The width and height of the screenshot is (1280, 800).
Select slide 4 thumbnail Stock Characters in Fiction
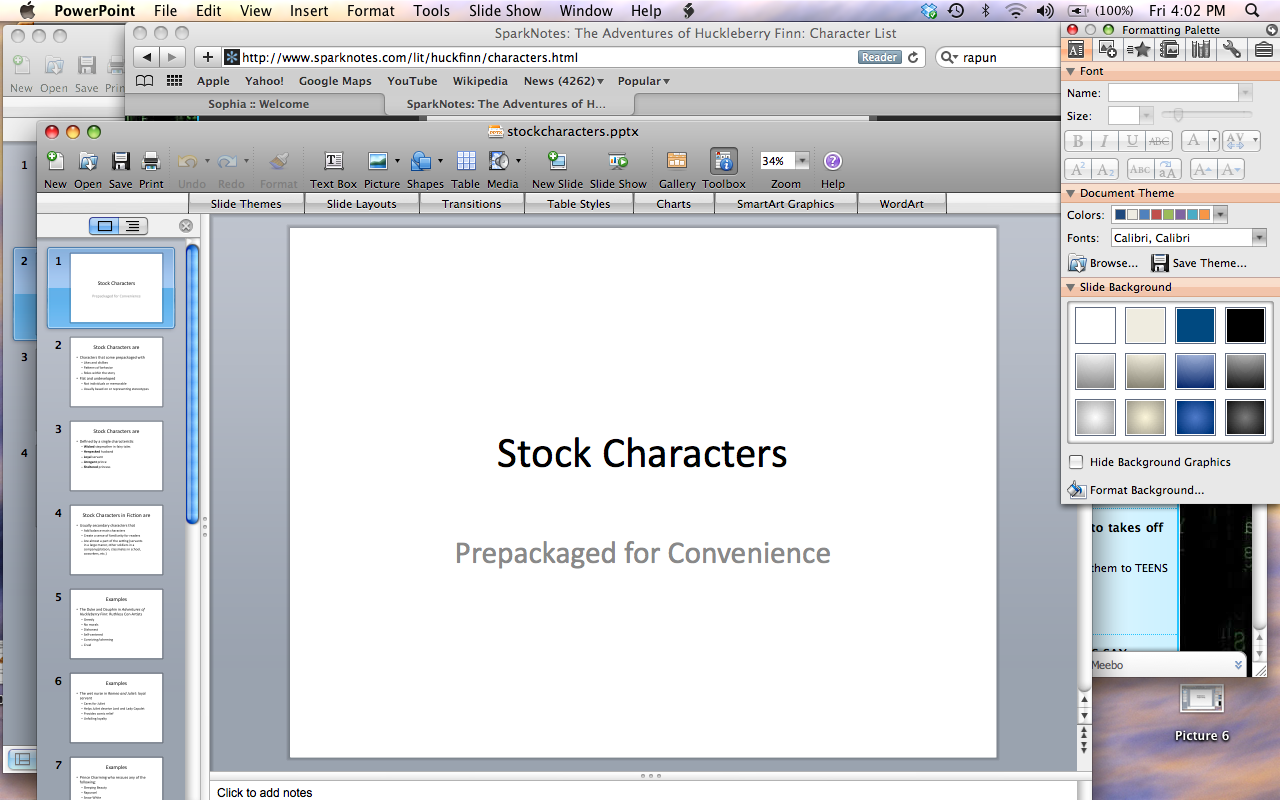point(116,540)
